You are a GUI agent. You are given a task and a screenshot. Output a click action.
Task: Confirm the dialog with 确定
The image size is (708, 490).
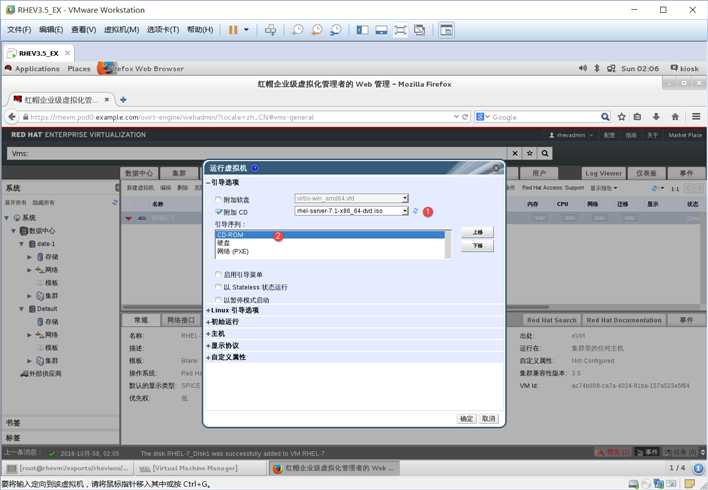466,419
